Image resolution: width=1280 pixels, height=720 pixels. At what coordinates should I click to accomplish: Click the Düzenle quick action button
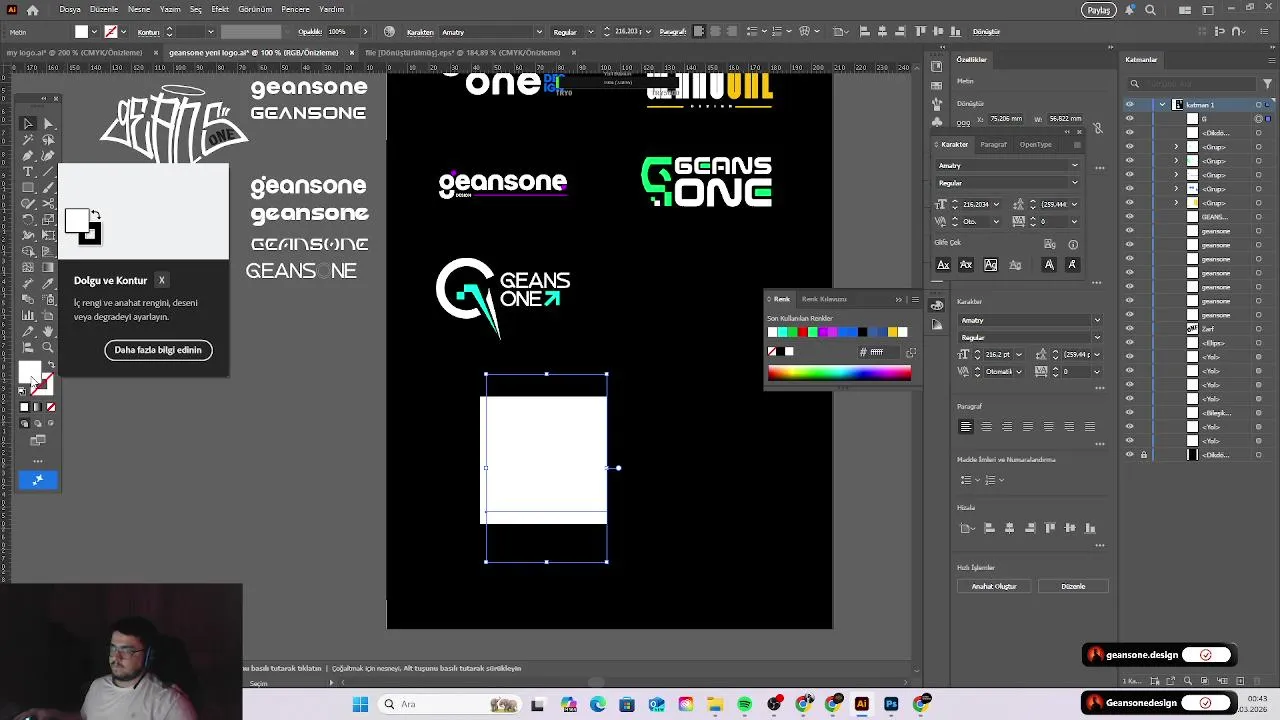[x=1073, y=586]
